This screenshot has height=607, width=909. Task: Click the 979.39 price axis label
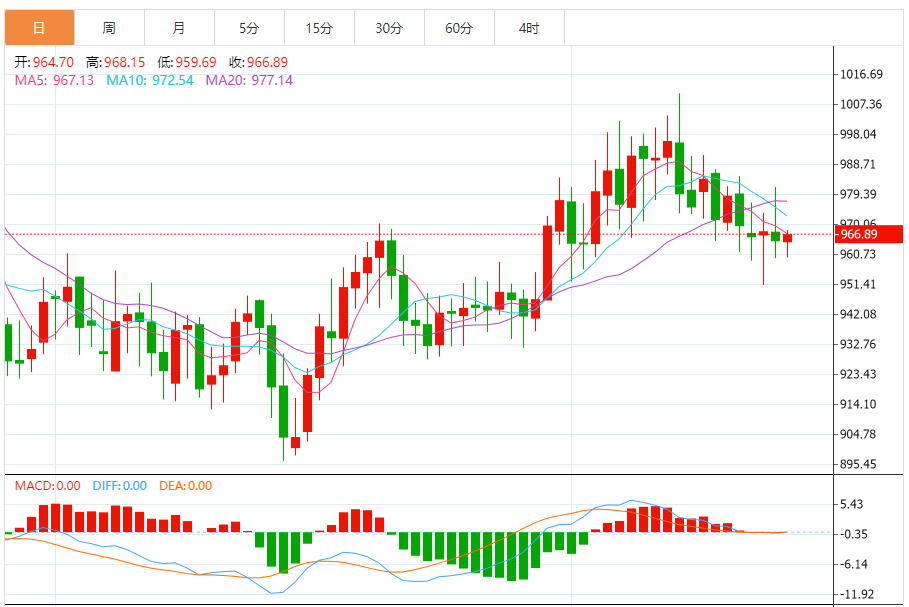(x=859, y=194)
